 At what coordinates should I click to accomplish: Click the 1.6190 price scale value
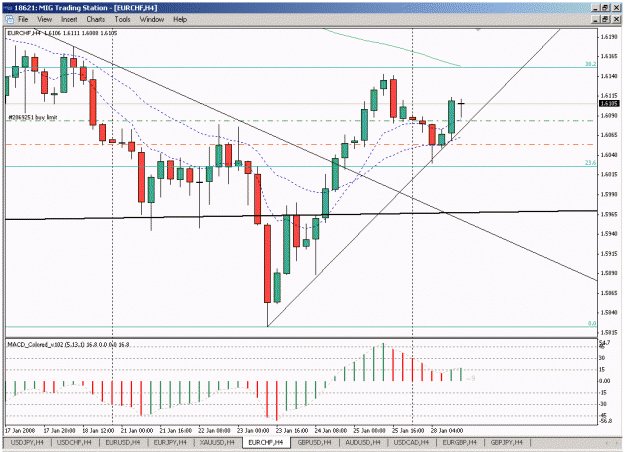609,37
